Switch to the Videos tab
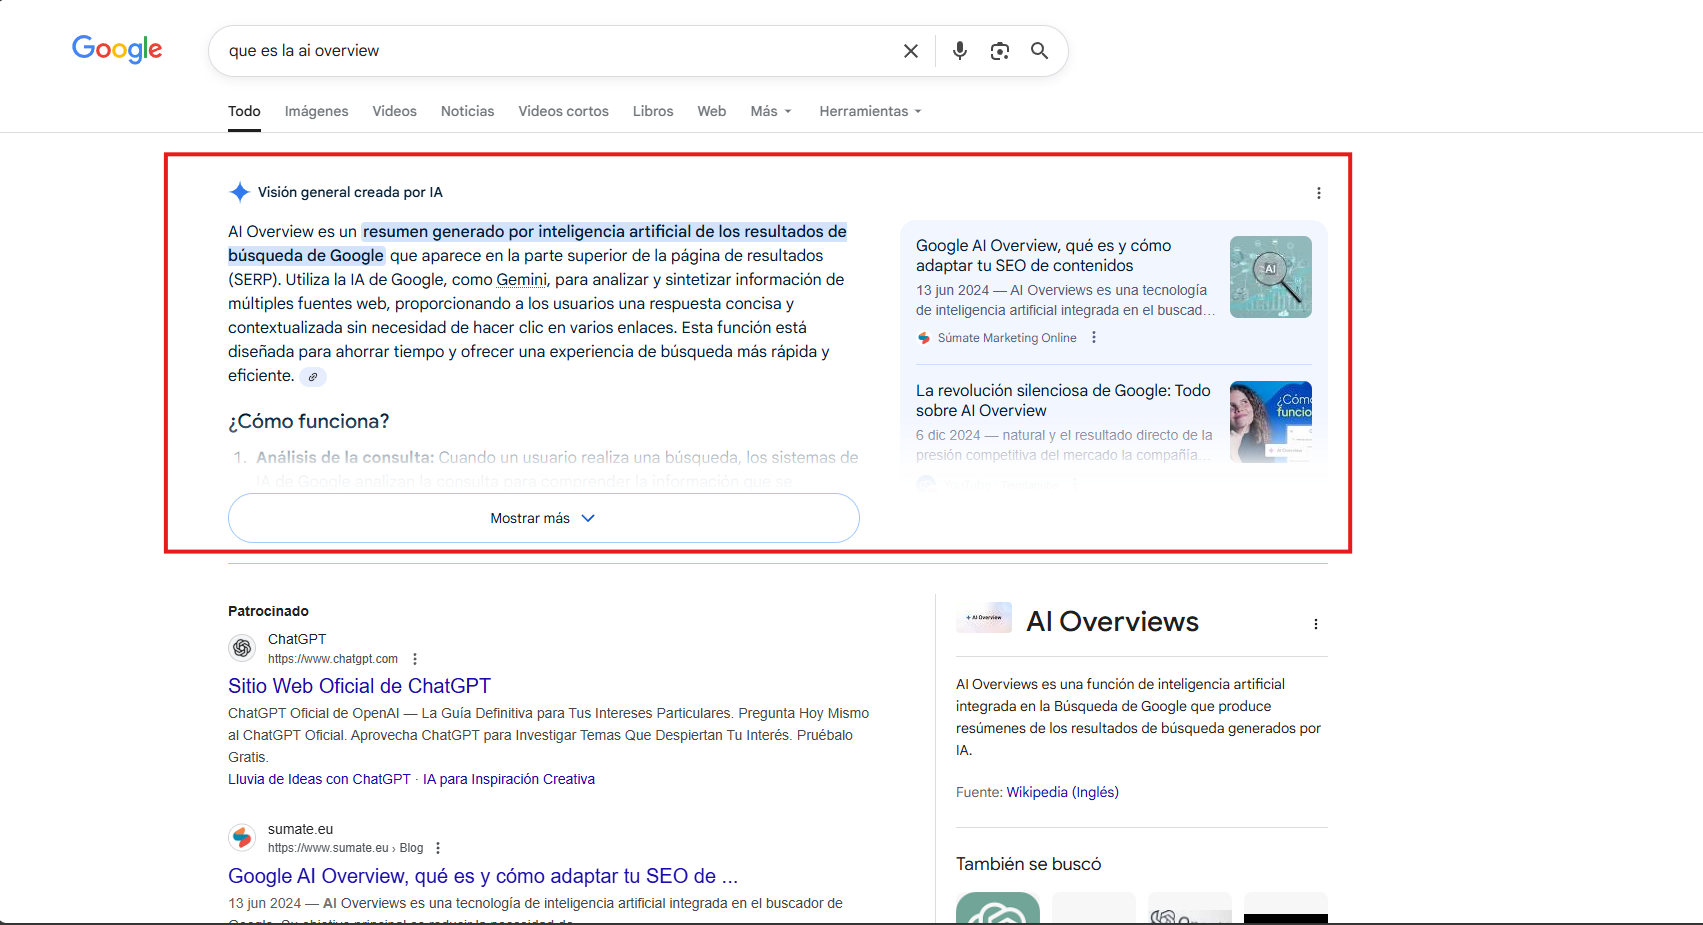 pos(395,111)
